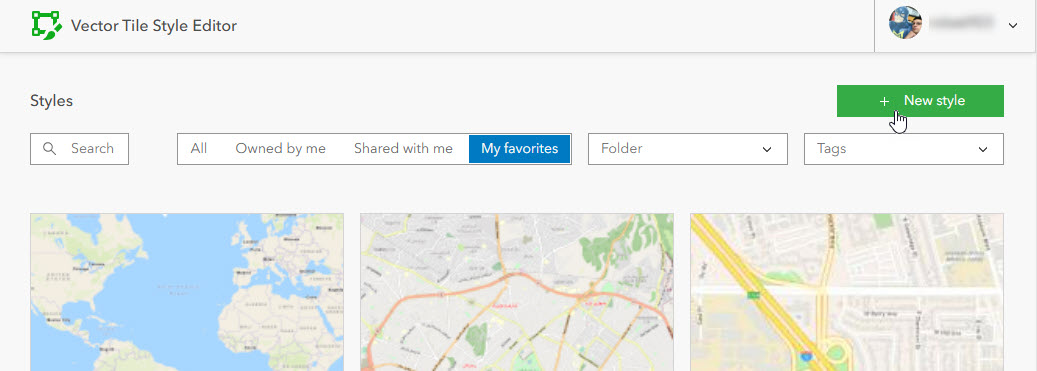Viewport: 1037px width, 371px height.
Task: Click the Tags dropdown chevron arrow
Action: pyautogui.click(x=983, y=149)
